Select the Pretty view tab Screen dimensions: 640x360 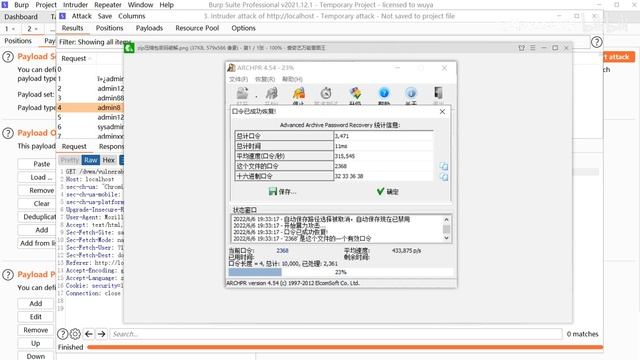point(70,160)
